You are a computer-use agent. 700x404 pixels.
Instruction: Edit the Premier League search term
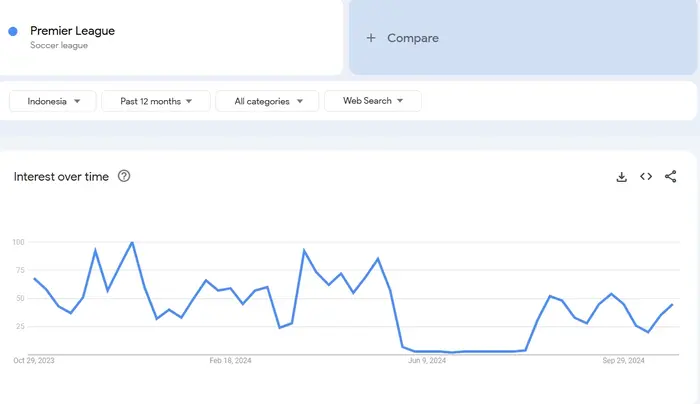pos(72,31)
